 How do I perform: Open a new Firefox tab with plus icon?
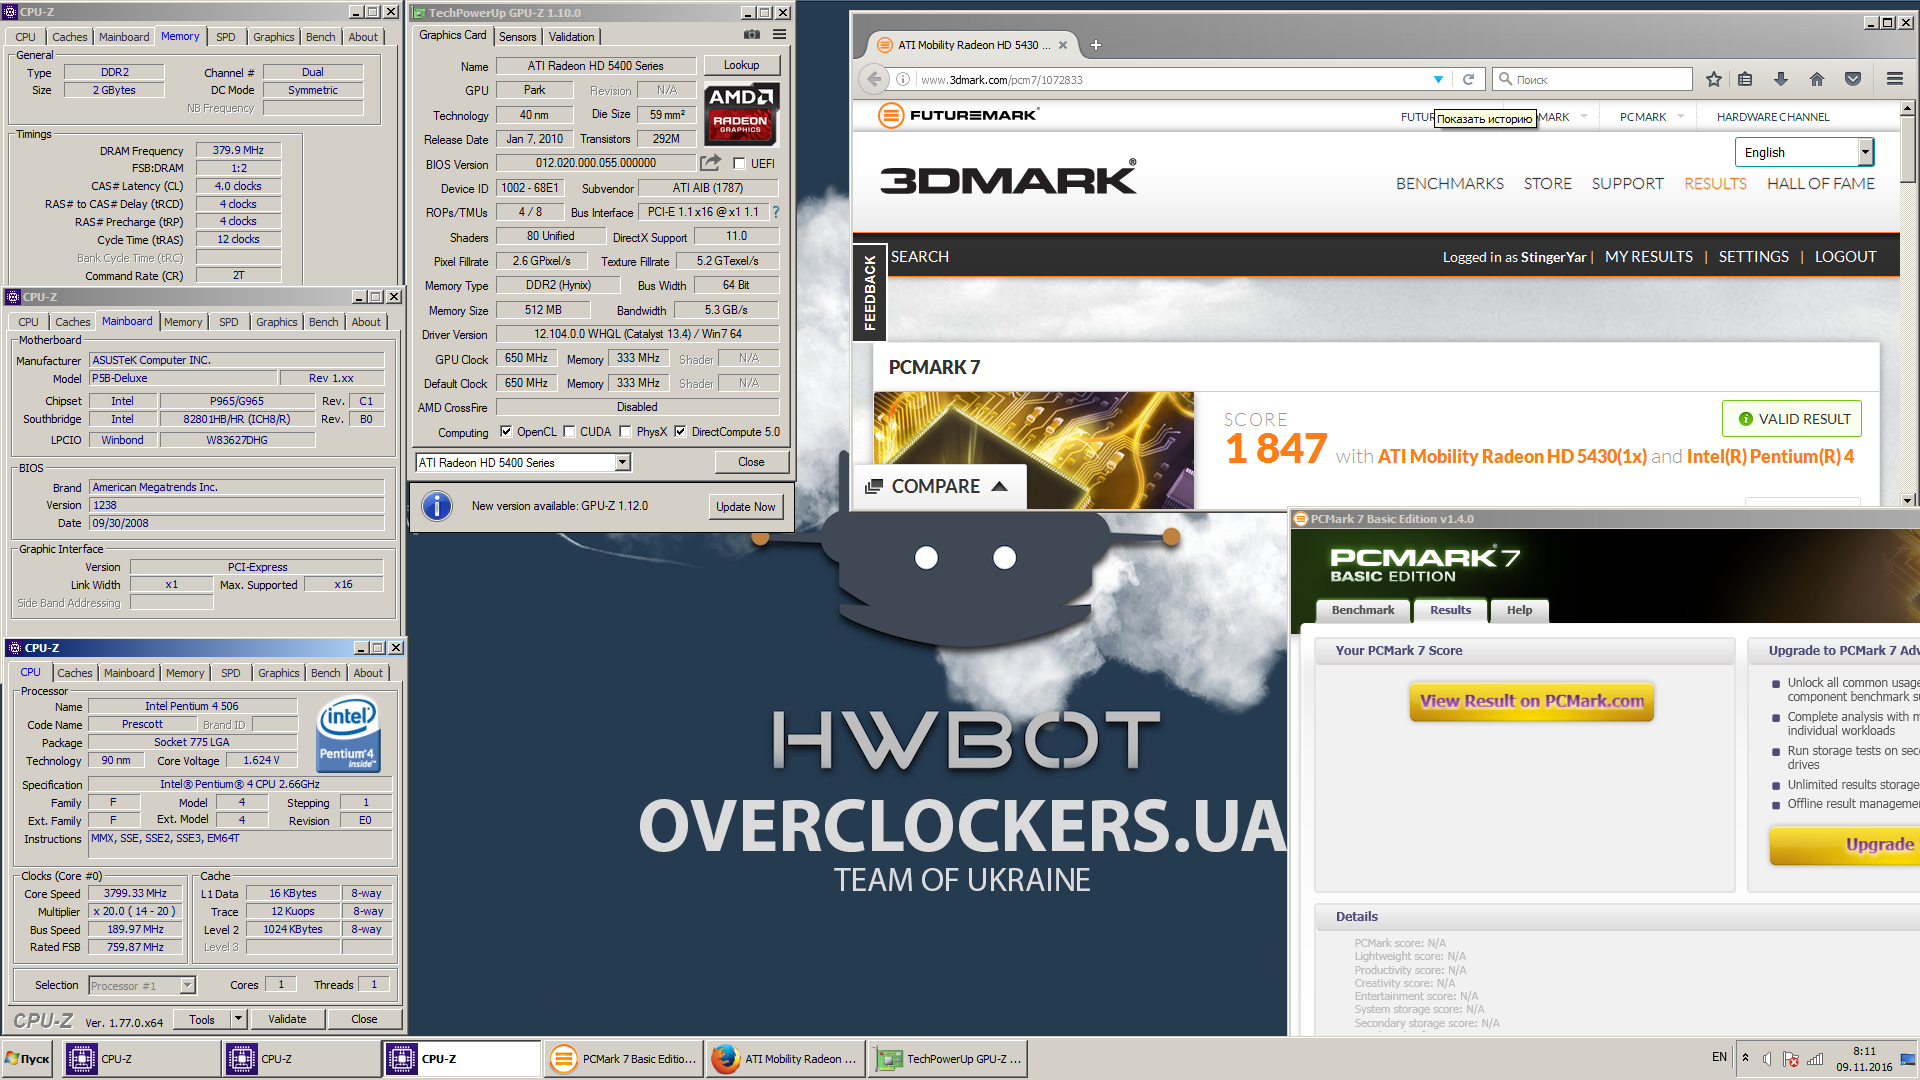(x=1096, y=45)
